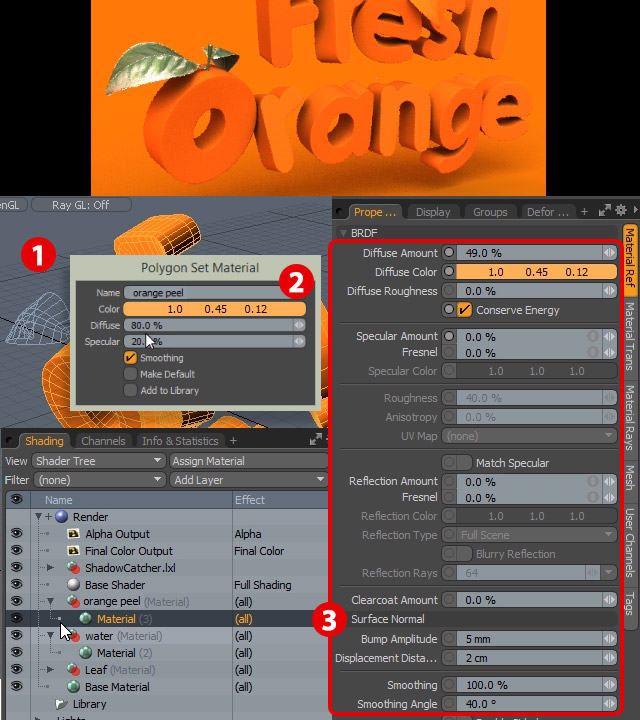Enable Make Default checkbox
Viewport: 640px width, 720px height.
coord(130,374)
